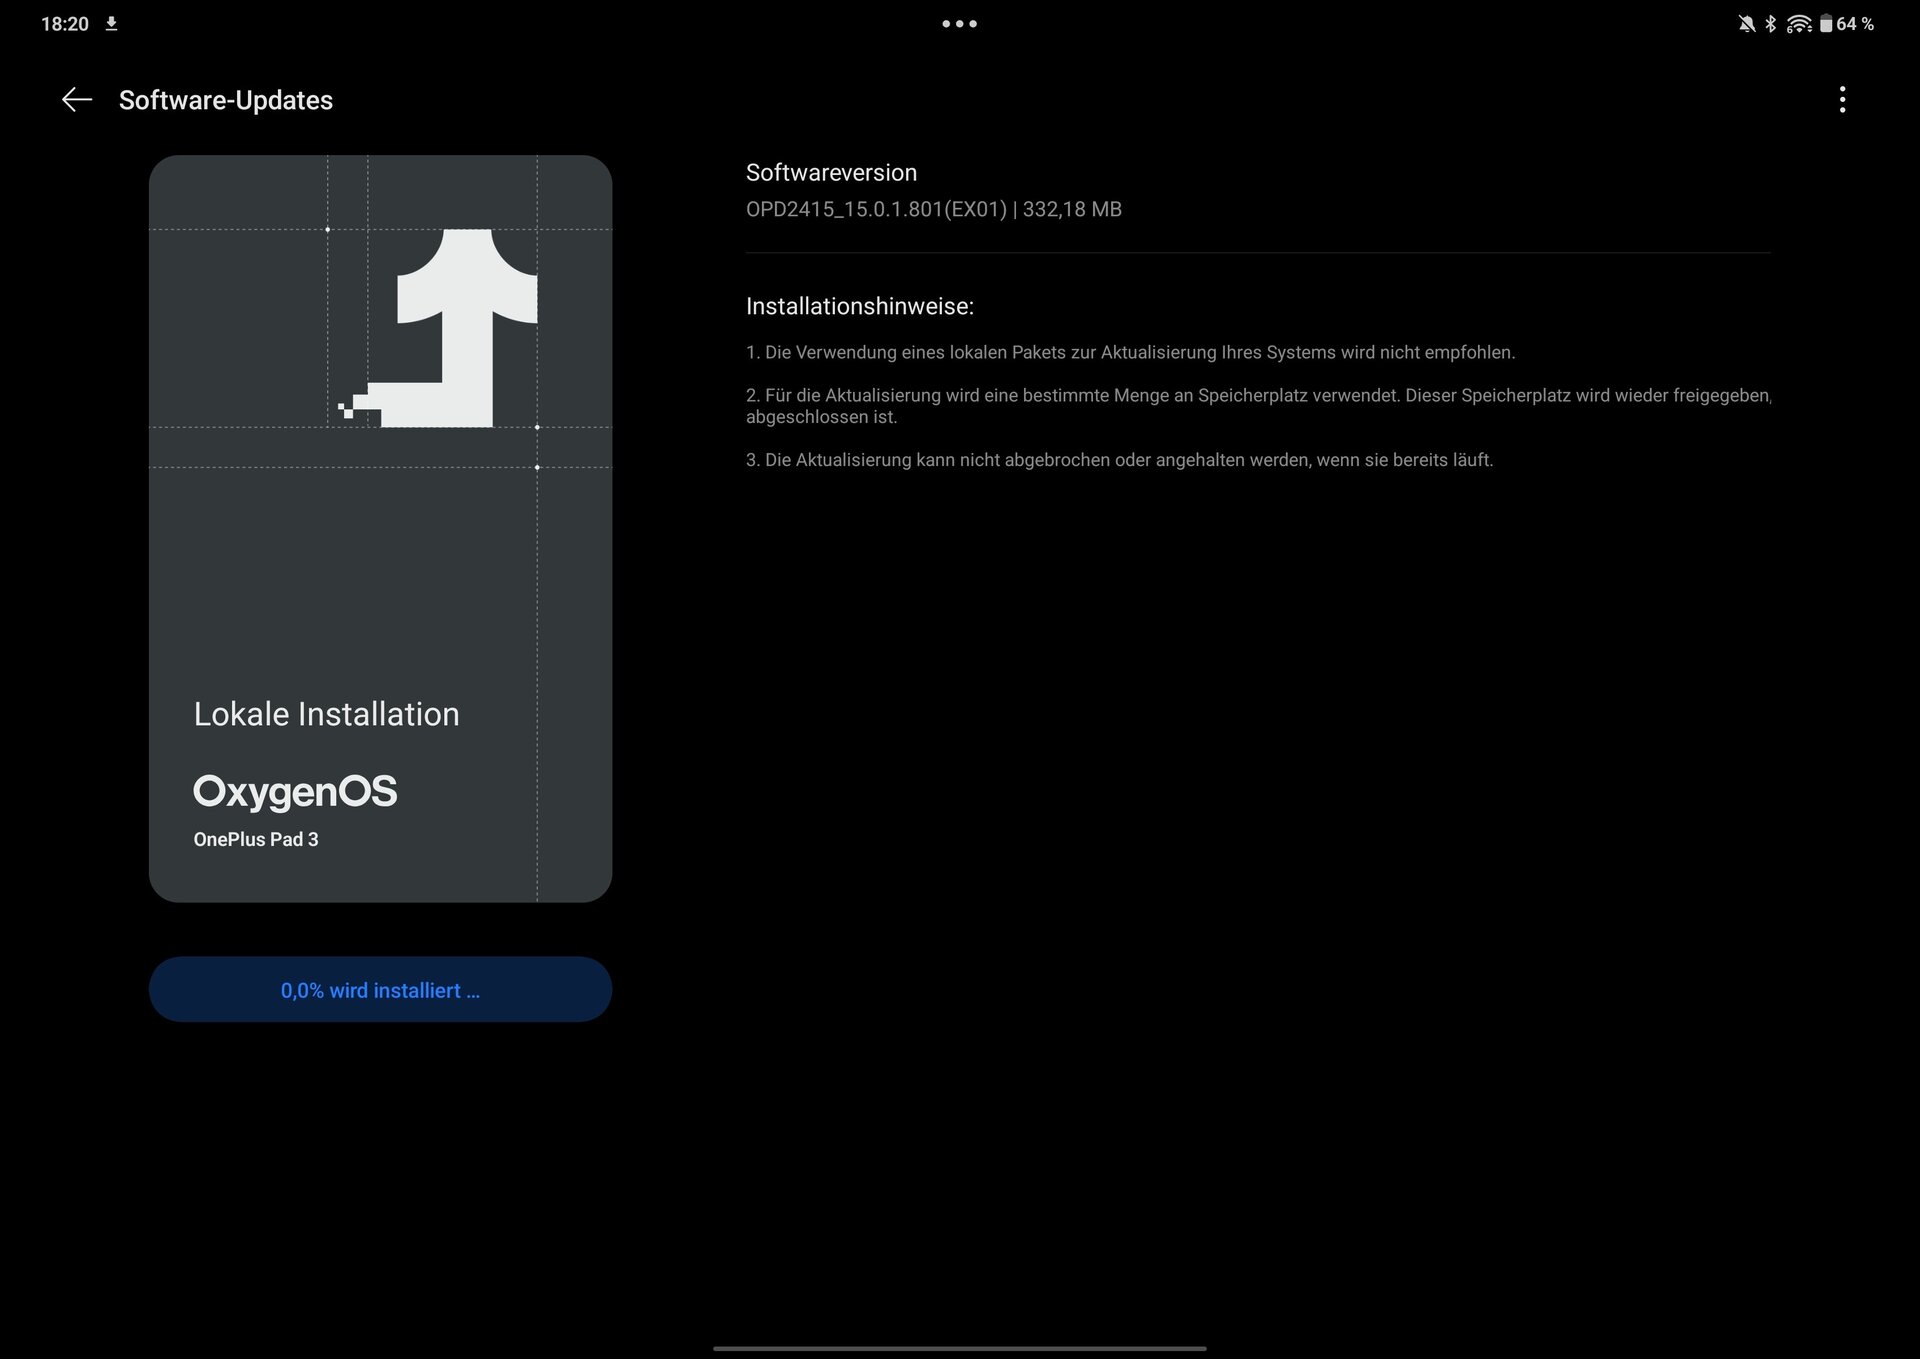1920x1359 pixels.
Task: Tap the 'Lokale Installation' heading
Action: pyautogui.click(x=326, y=714)
